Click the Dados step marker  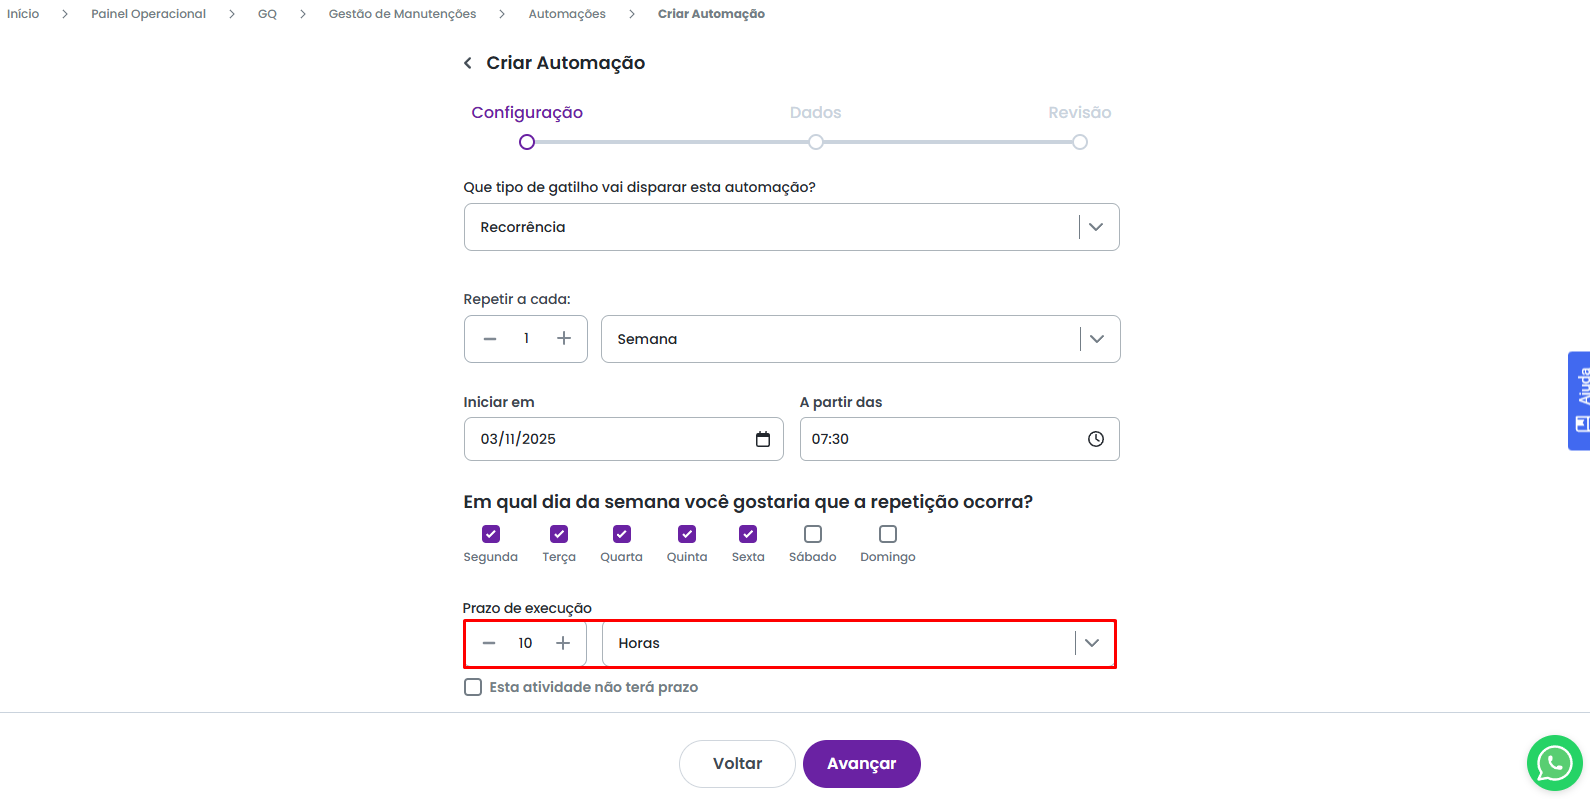(x=816, y=142)
